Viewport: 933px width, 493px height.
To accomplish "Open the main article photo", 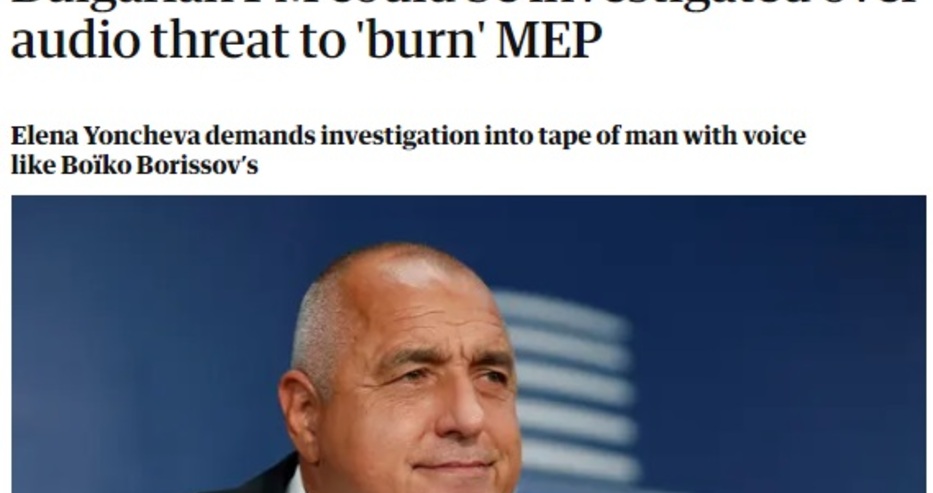I will pos(469,344).
